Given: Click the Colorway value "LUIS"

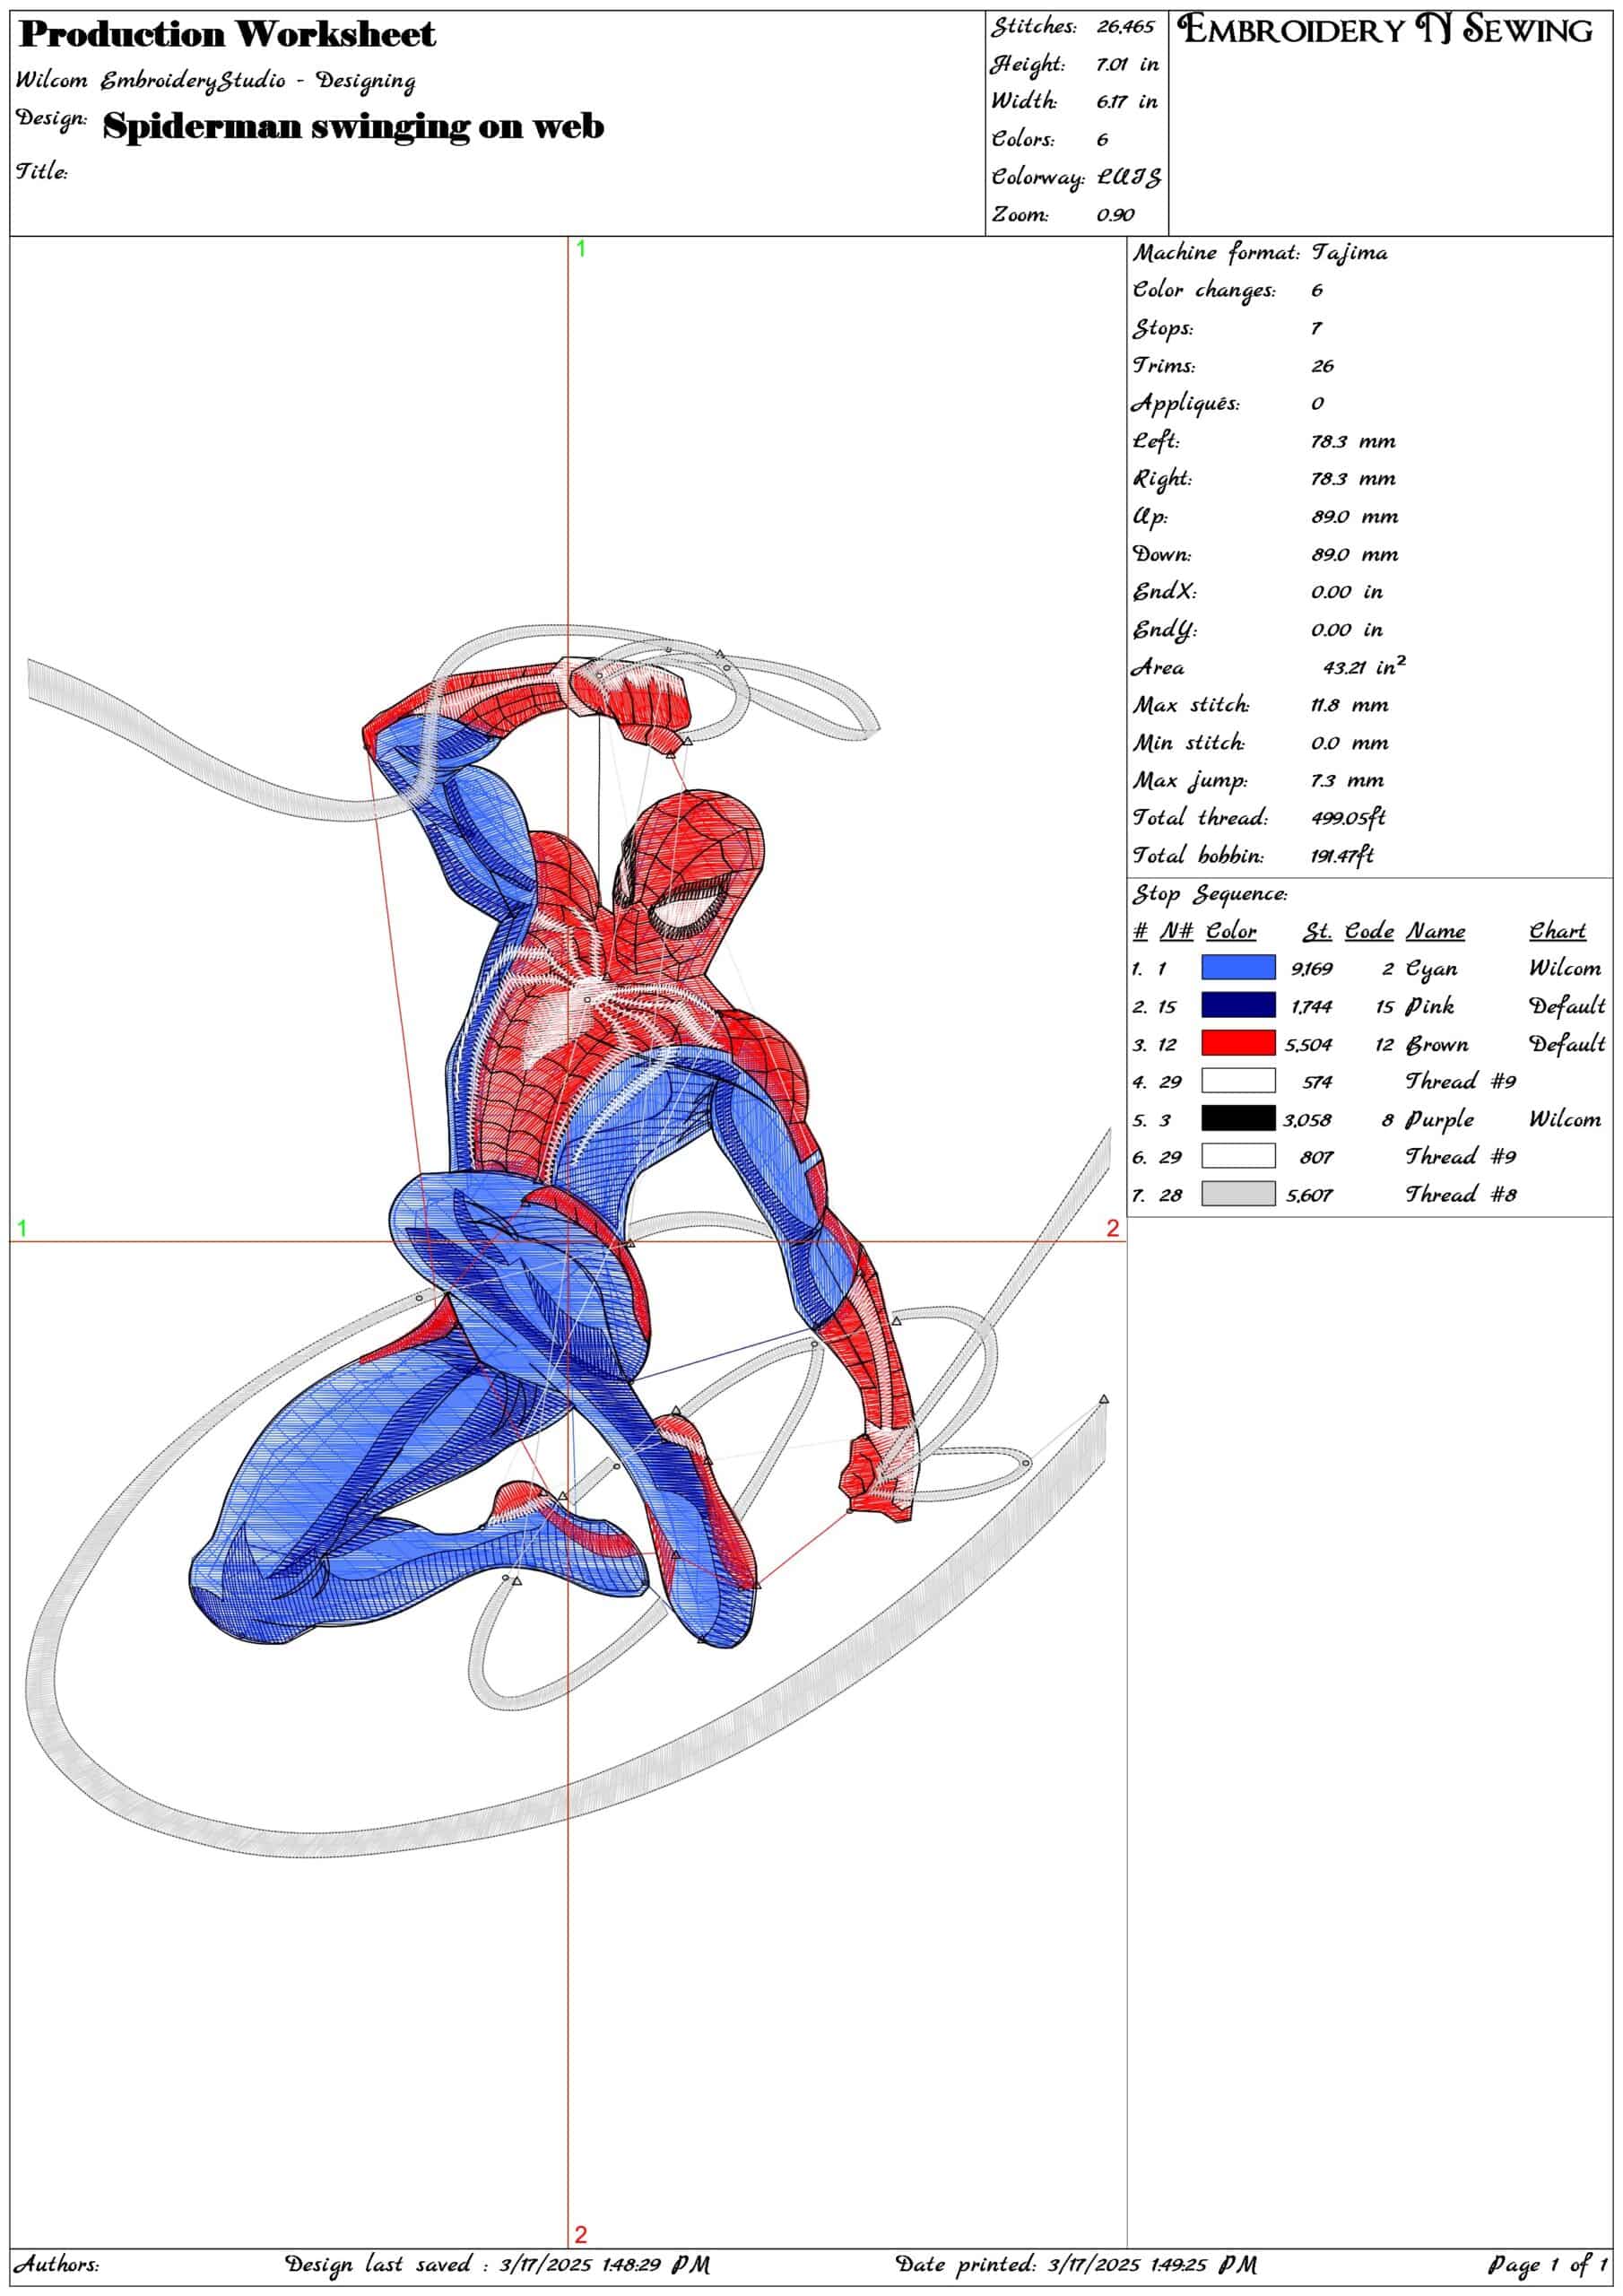Looking at the screenshot, I should 1129,177.
